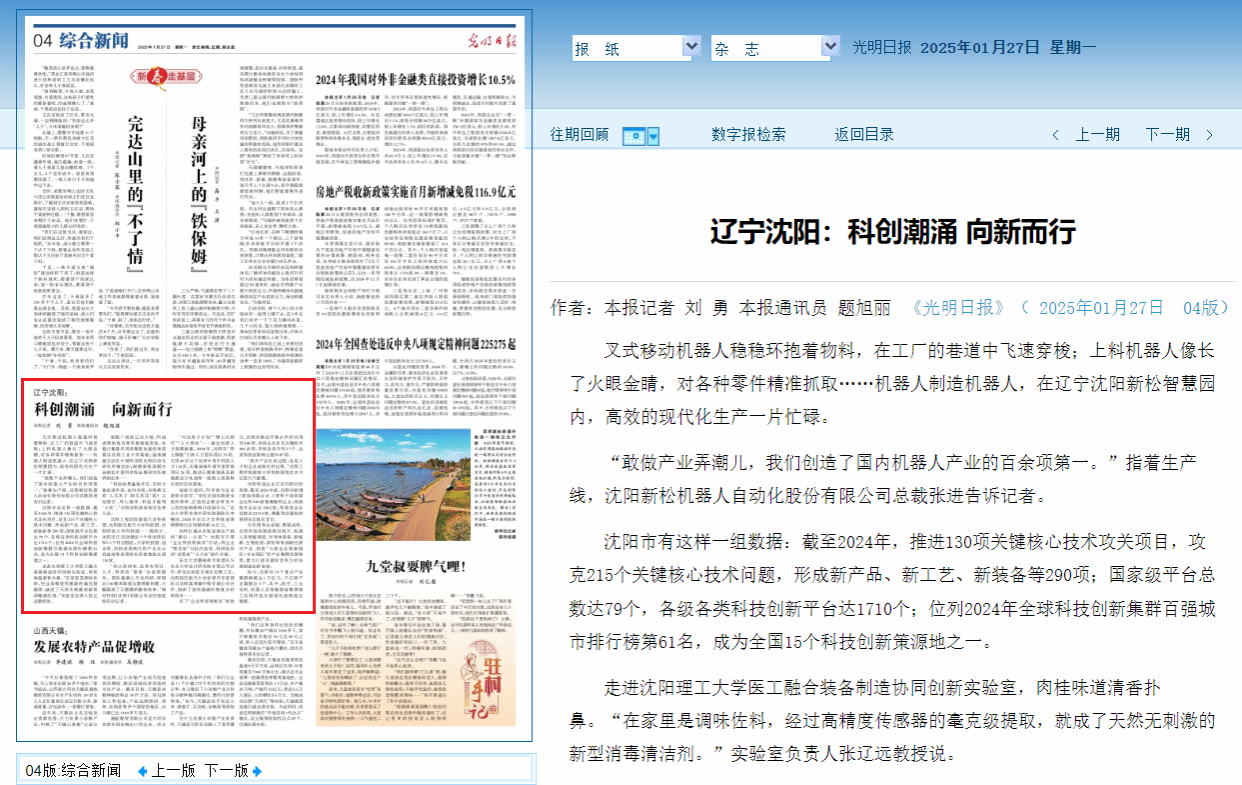Go to previous page via 上一版
This screenshot has width=1242, height=785.
(174, 770)
